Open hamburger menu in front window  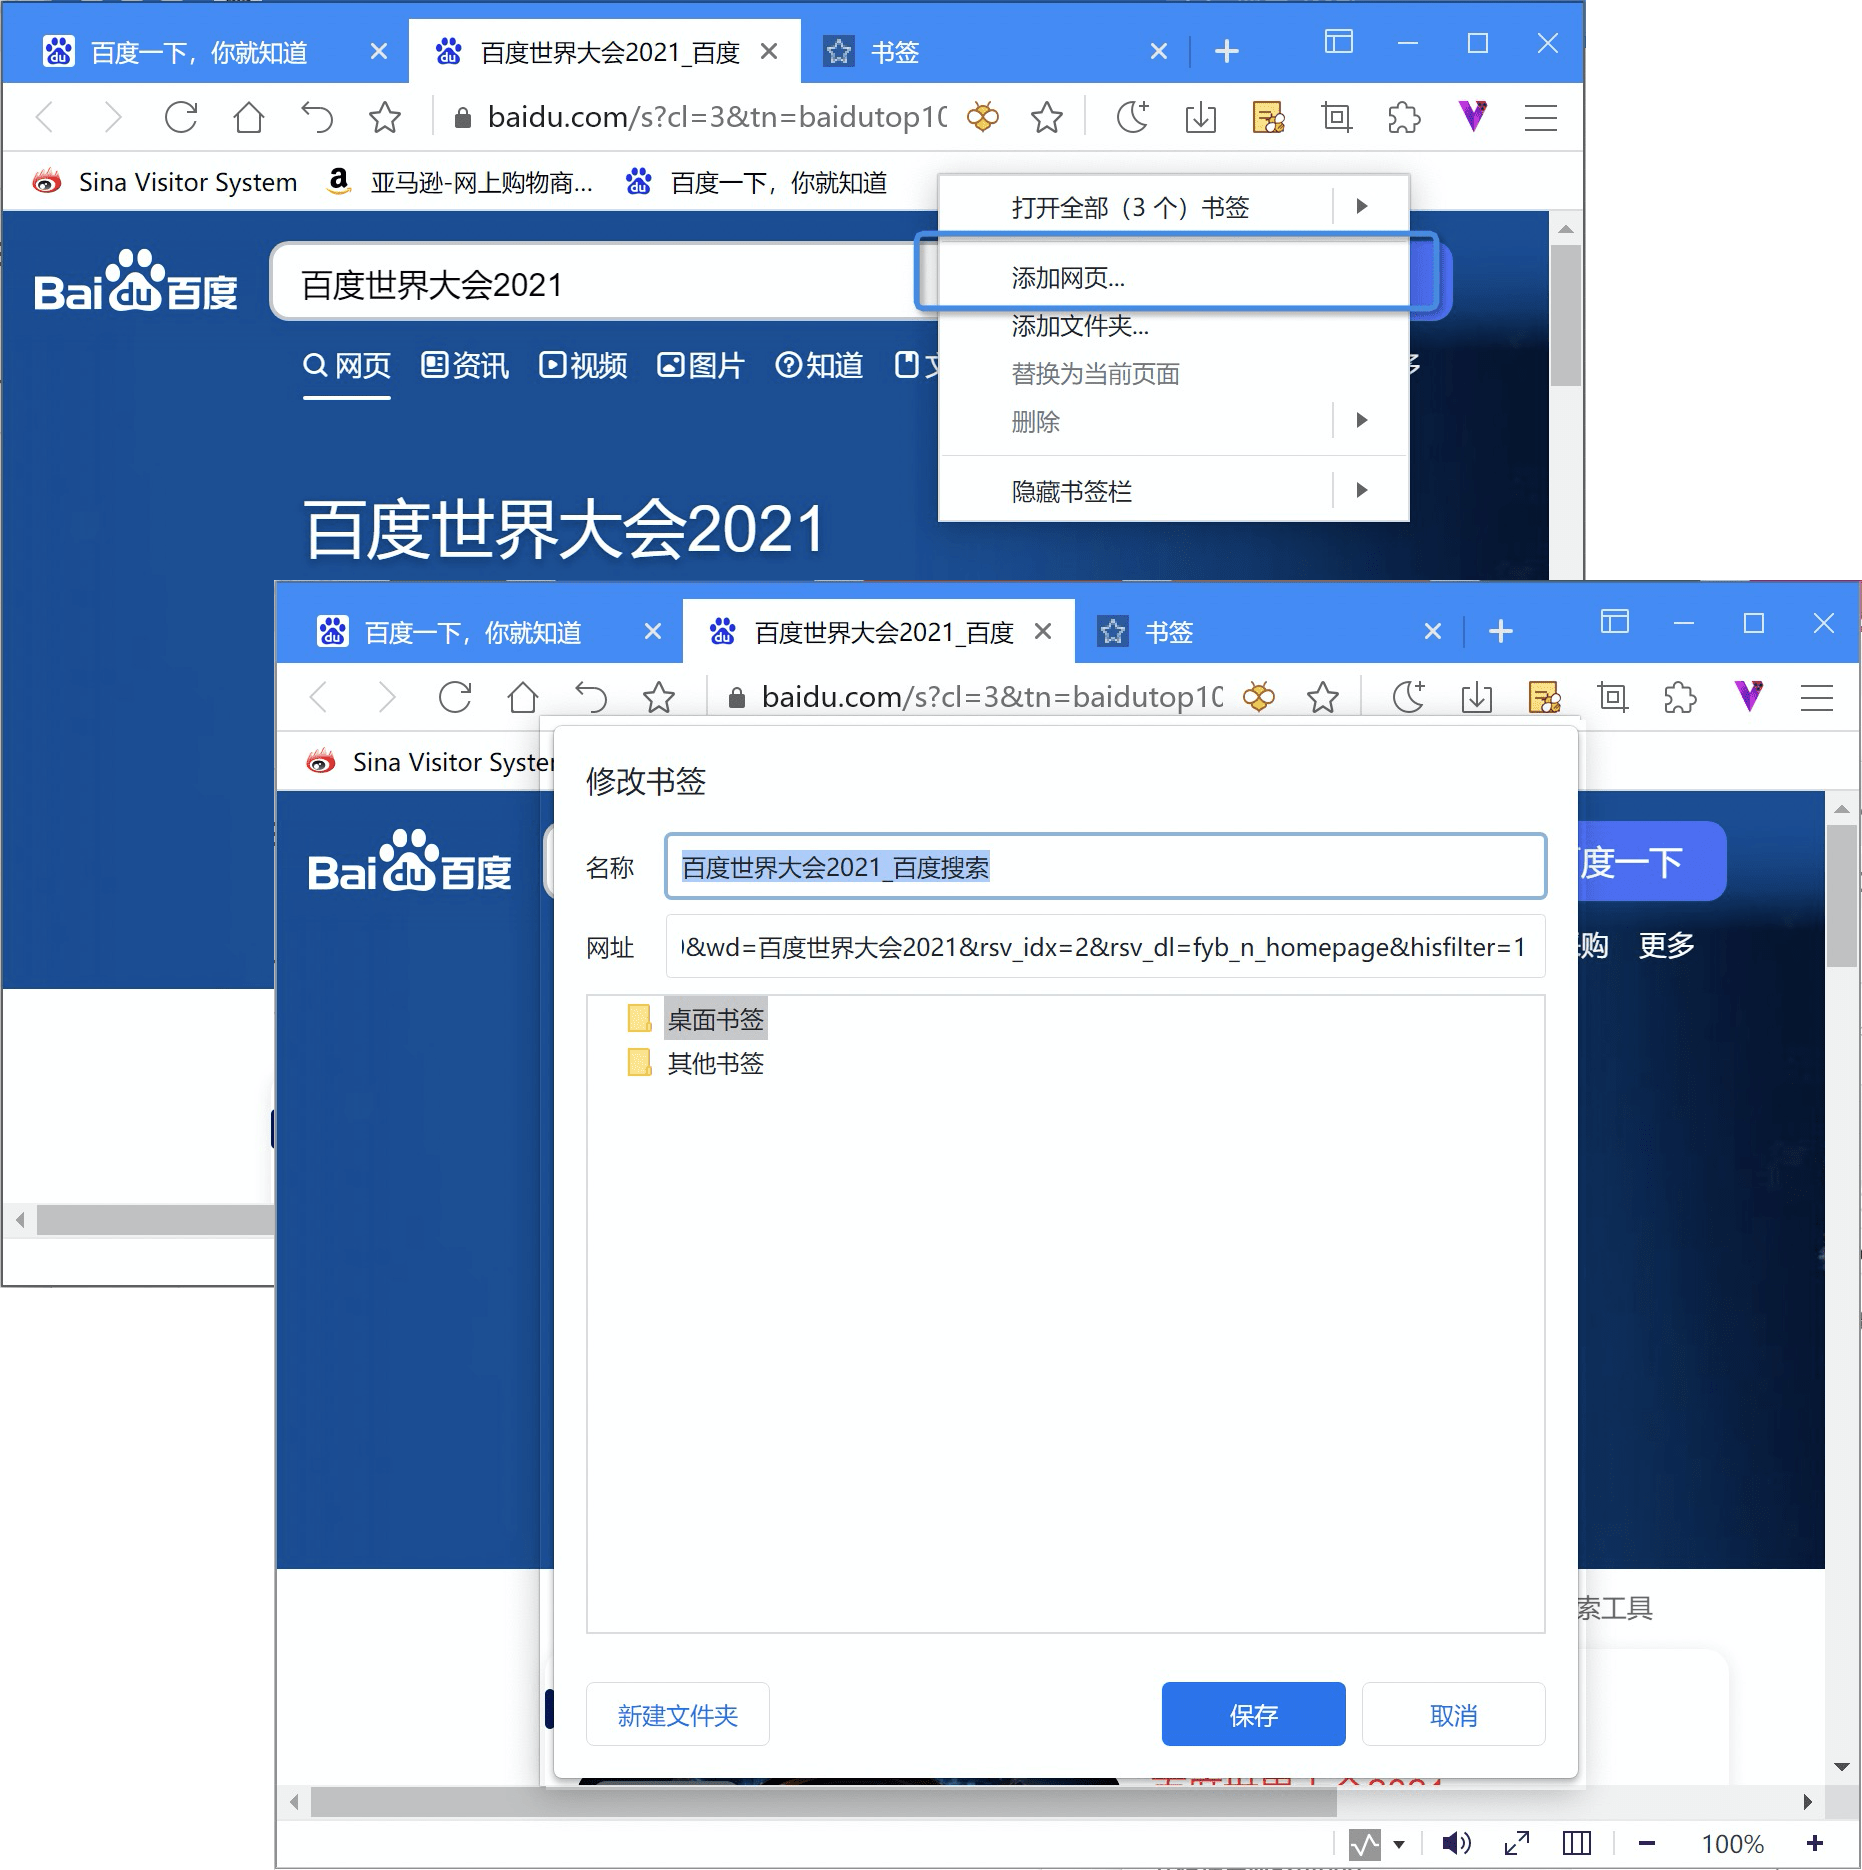tap(1817, 697)
